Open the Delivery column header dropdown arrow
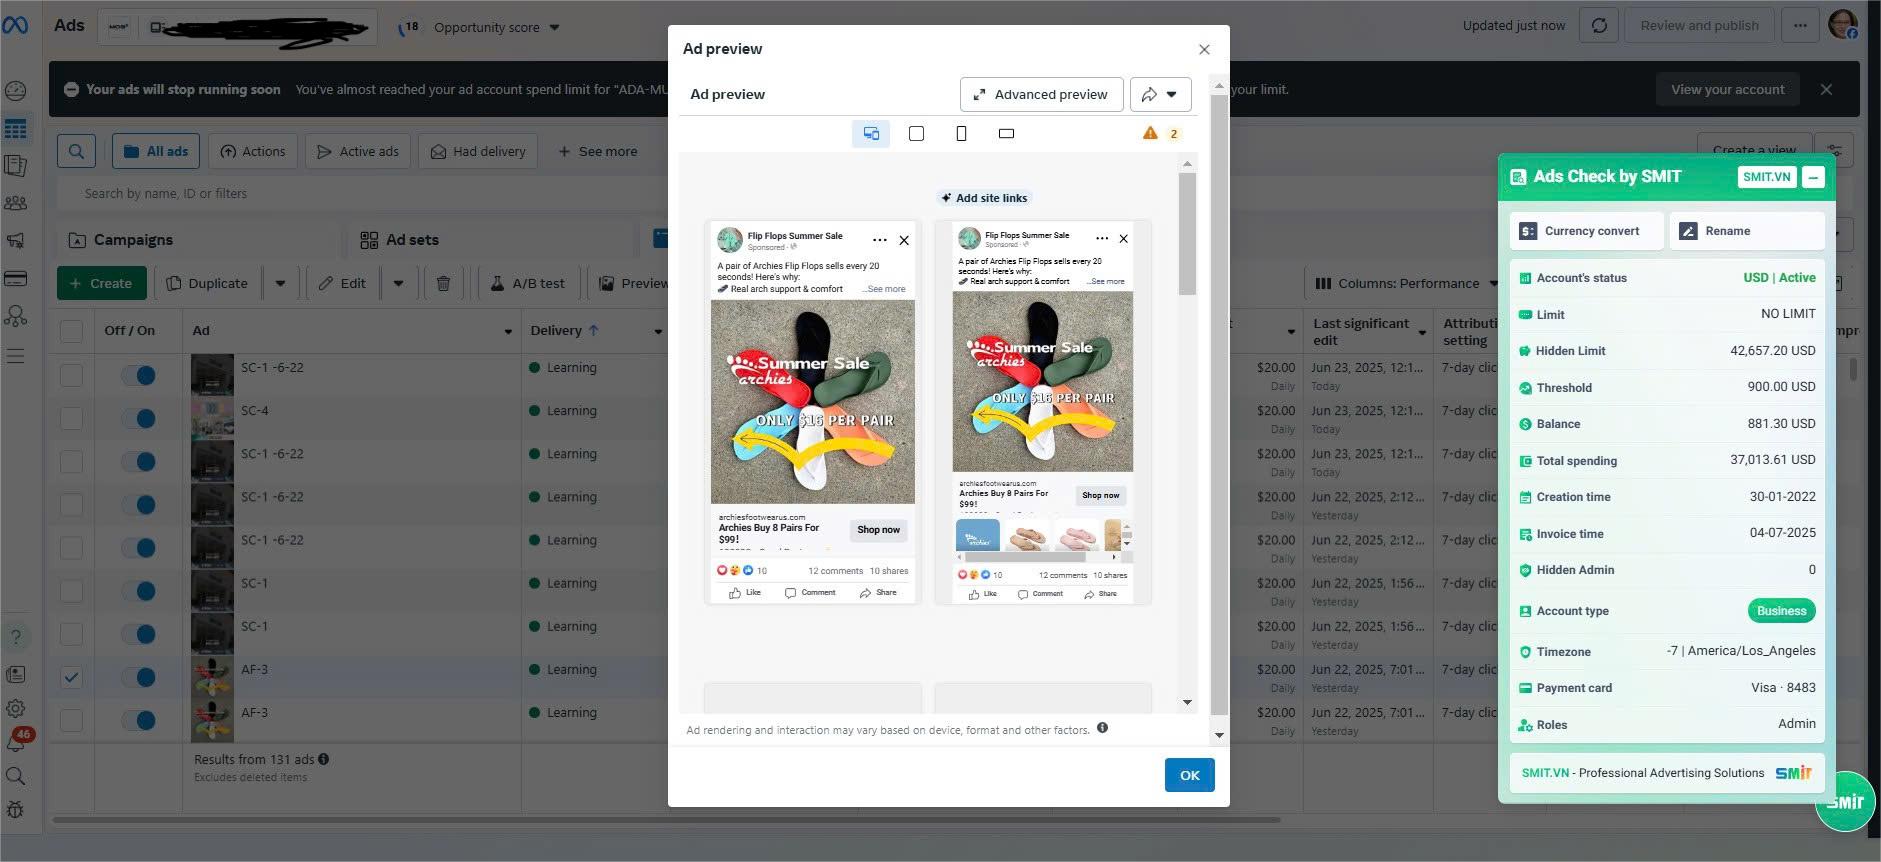1881x862 pixels. [x=658, y=331]
